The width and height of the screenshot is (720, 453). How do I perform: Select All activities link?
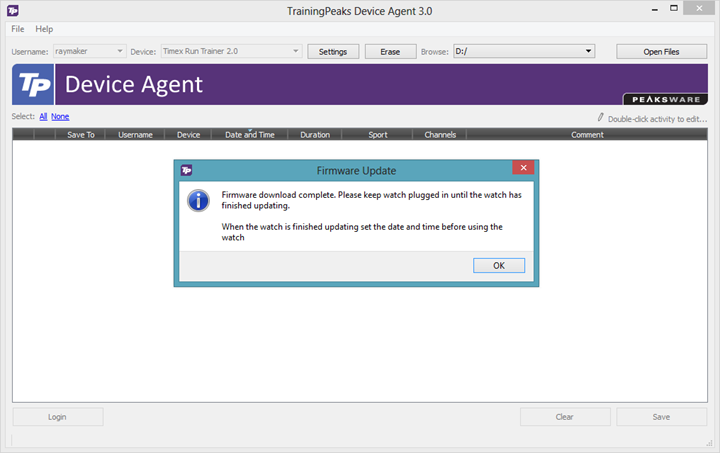tap(43, 117)
